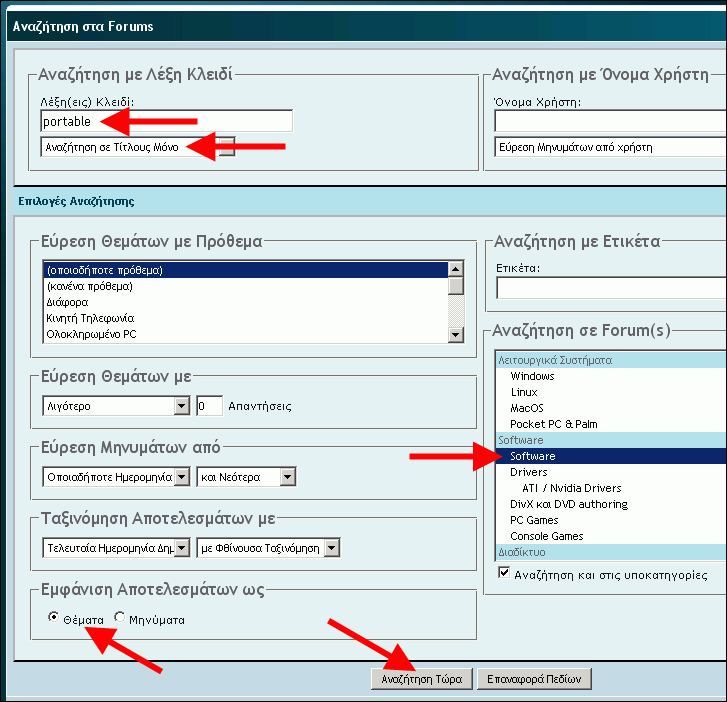Select 'Διάφορα' prefix option
The height and width of the screenshot is (702, 727).
click(246, 302)
